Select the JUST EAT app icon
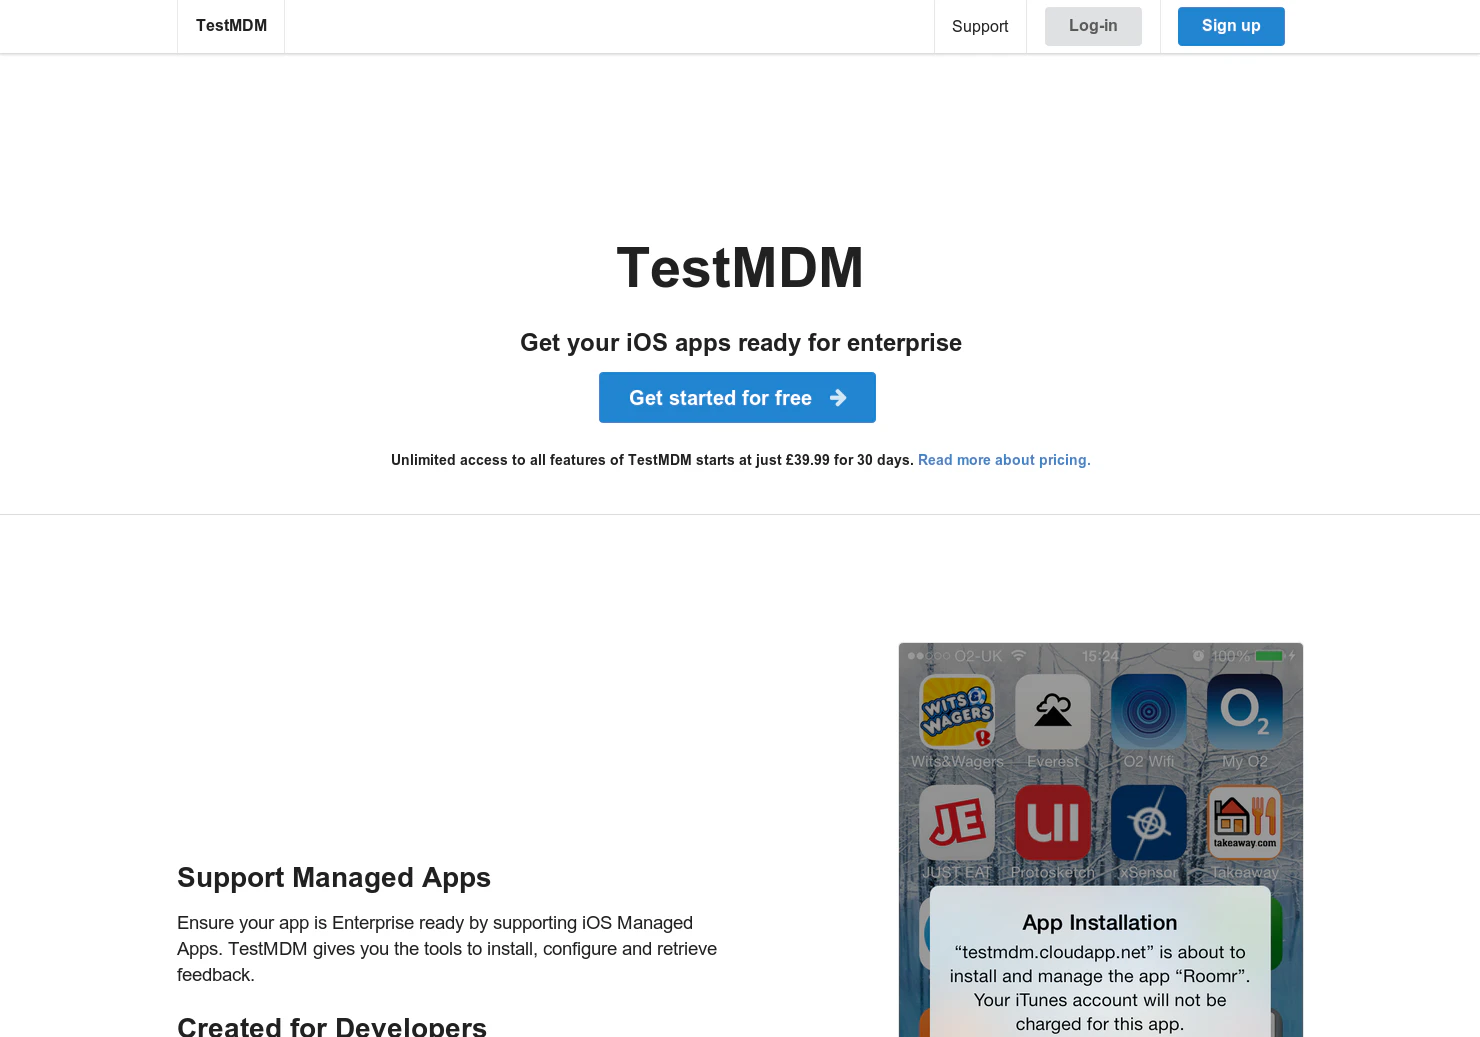This screenshot has height=1037, width=1480. (x=956, y=823)
